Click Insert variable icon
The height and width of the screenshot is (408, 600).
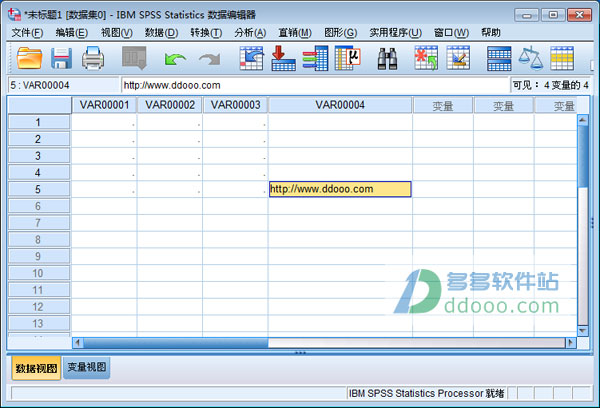pyautogui.click(x=458, y=58)
